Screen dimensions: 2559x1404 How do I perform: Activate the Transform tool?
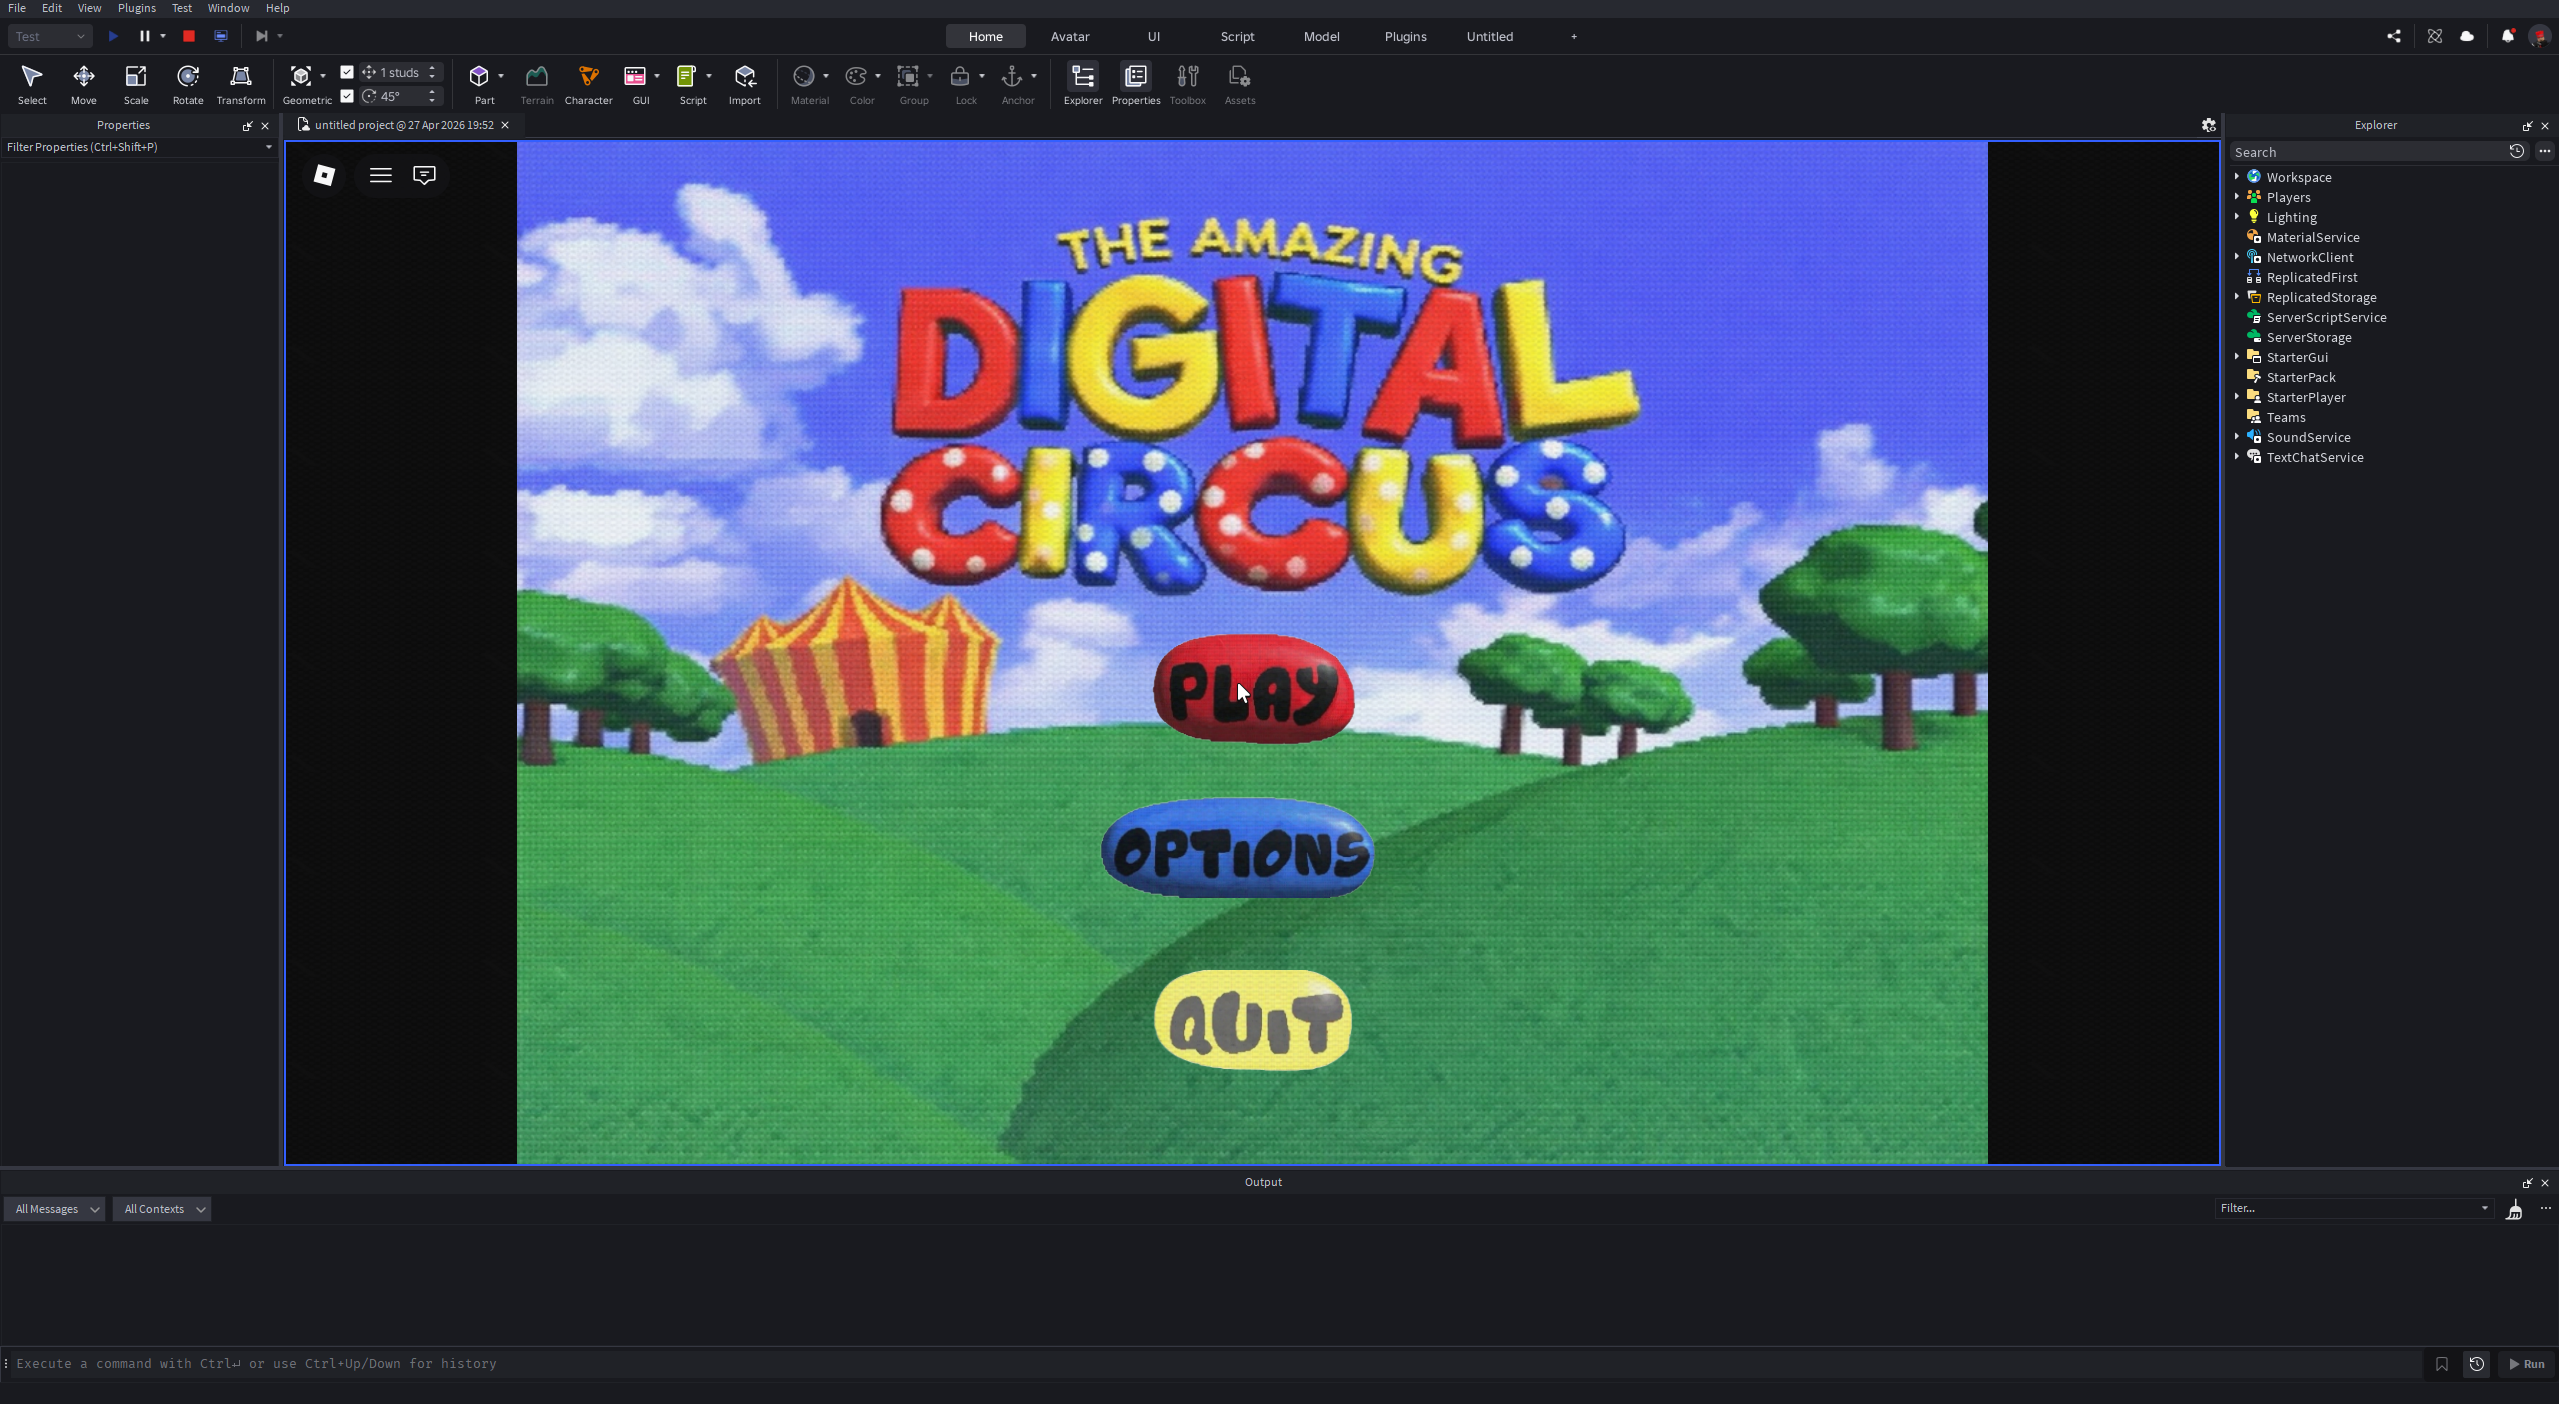tap(241, 84)
